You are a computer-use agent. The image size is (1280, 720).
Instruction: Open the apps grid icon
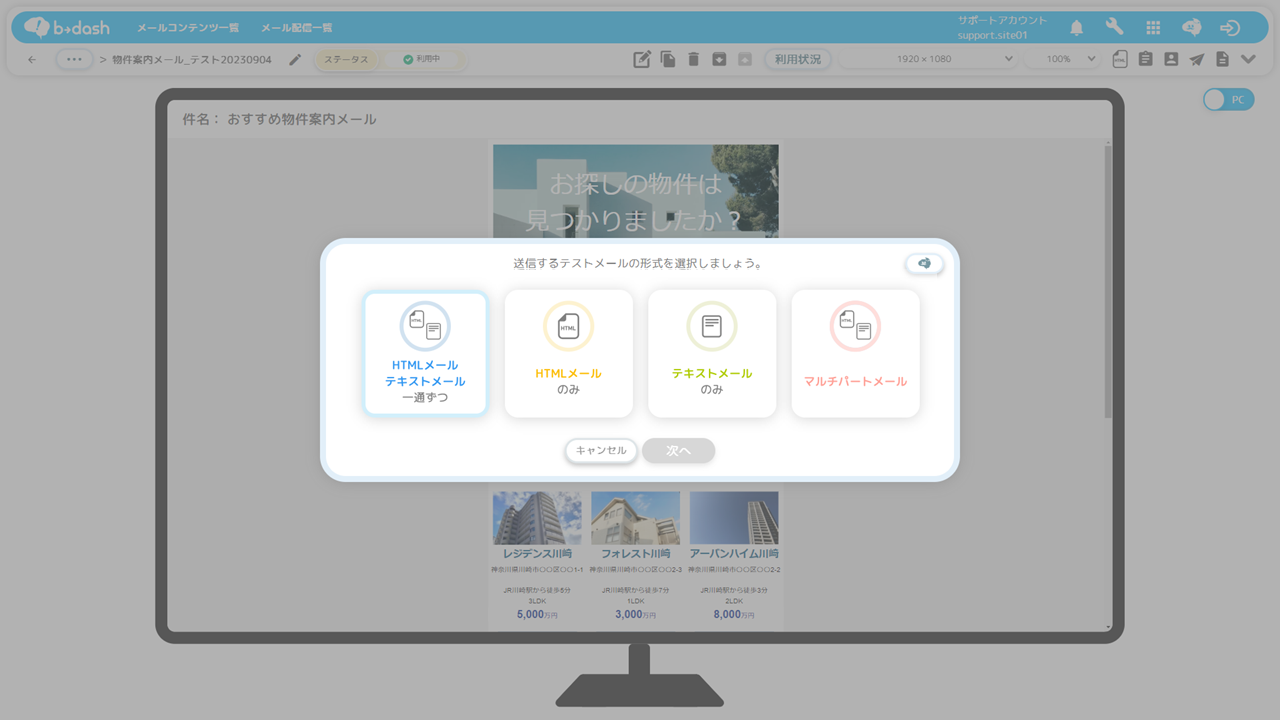pyautogui.click(x=1153, y=28)
